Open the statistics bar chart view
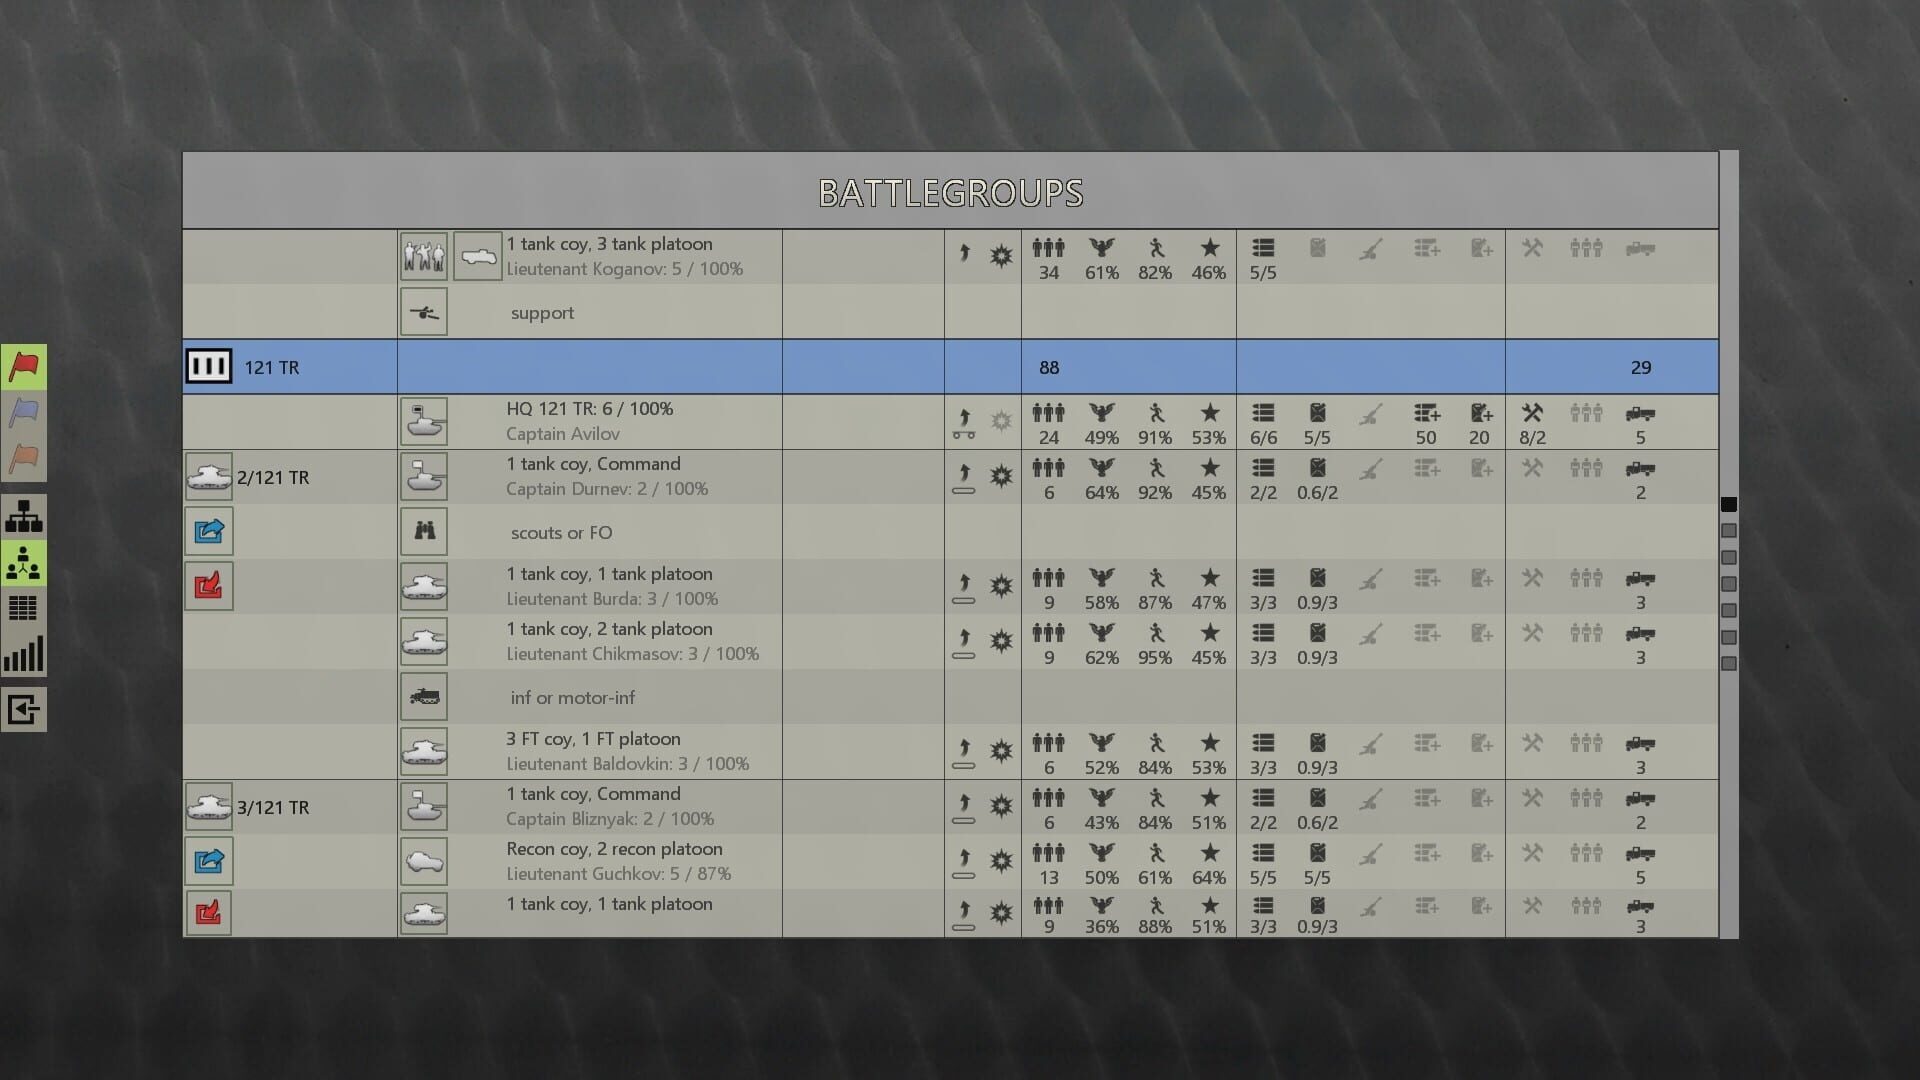Viewport: 1920px width, 1080px height. pos(22,655)
